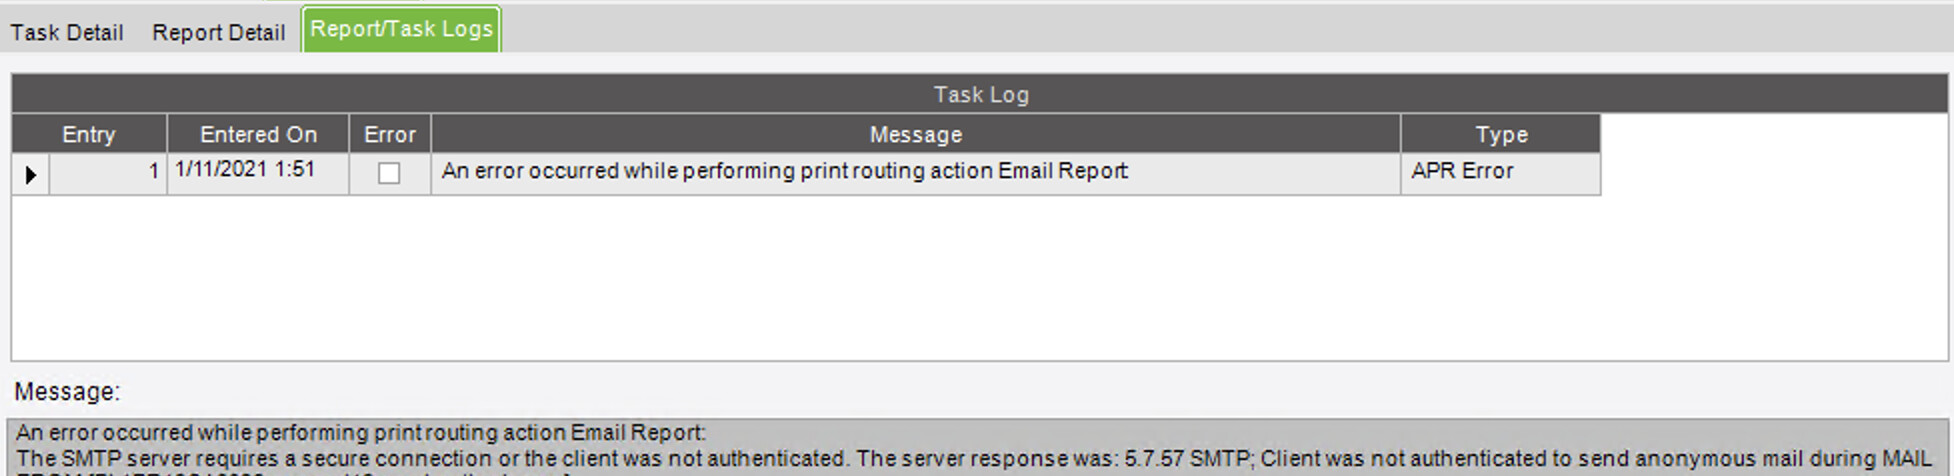The image size is (1954, 476).
Task: Select the Entry number 1 cell
Action: [108, 173]
